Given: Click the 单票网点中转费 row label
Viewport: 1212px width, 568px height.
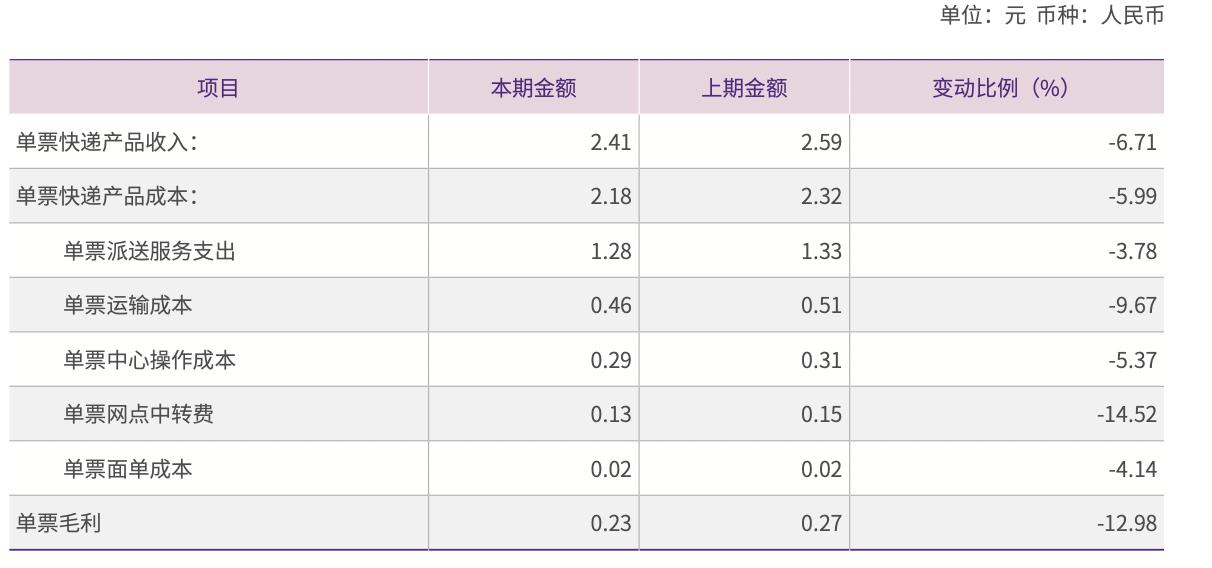Looking at the screenshot, I should click(x=139, y=414).
